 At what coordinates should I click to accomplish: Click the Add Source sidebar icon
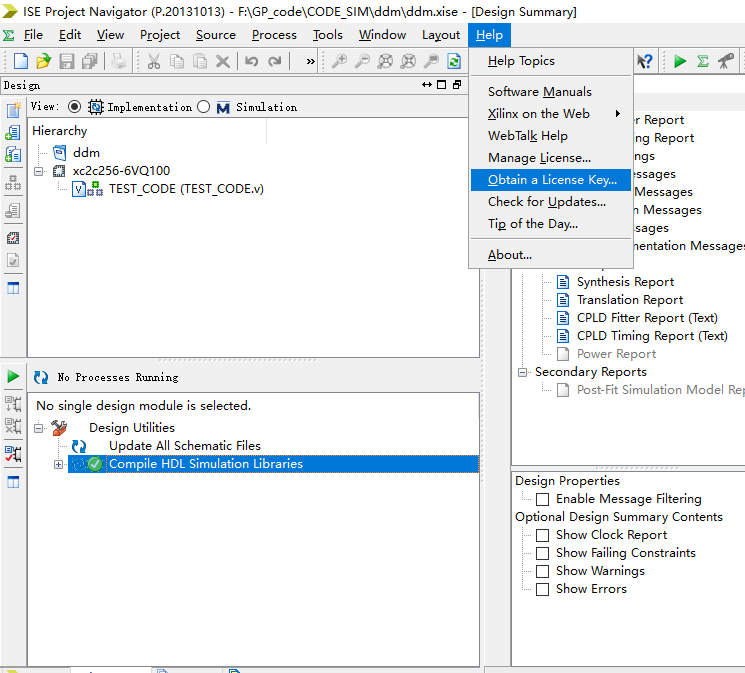click(13, 133)
